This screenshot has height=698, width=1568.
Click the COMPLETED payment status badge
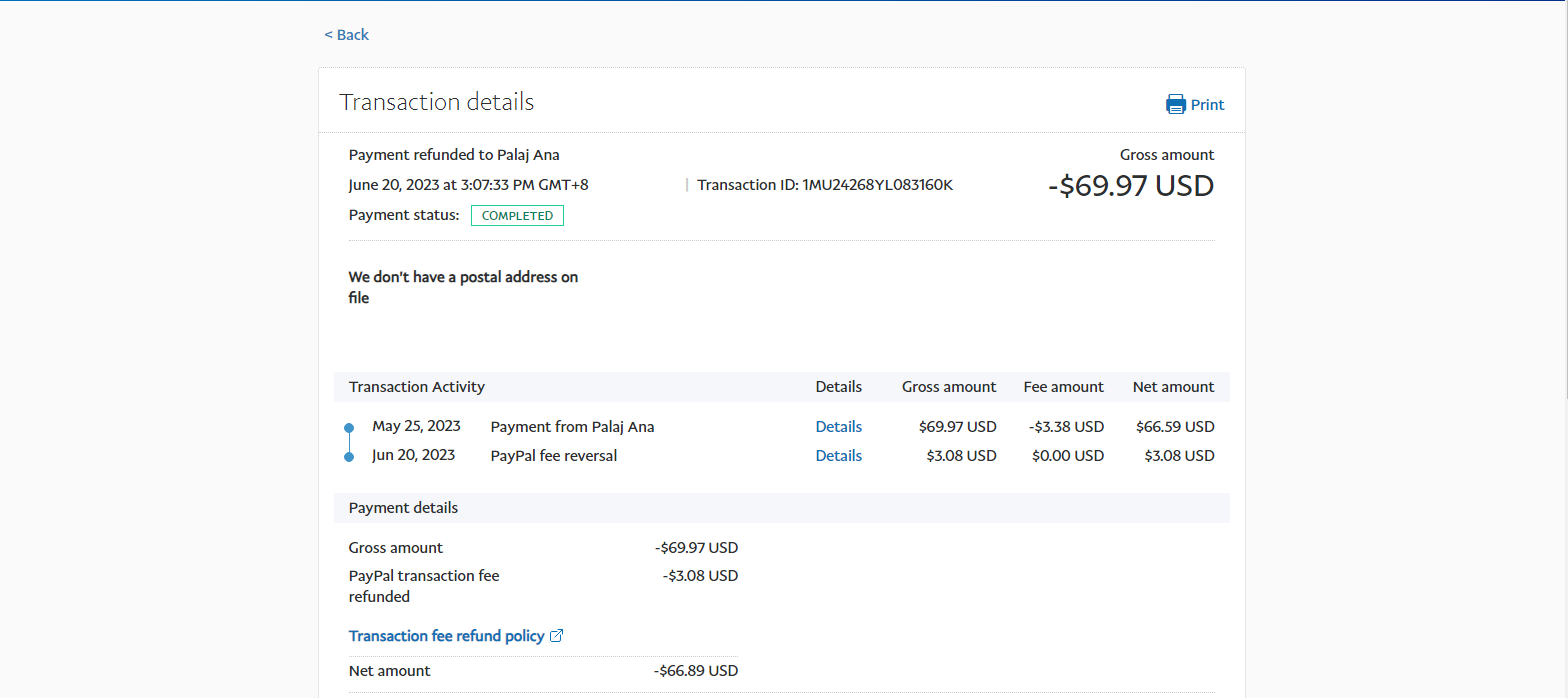point(517,216)
